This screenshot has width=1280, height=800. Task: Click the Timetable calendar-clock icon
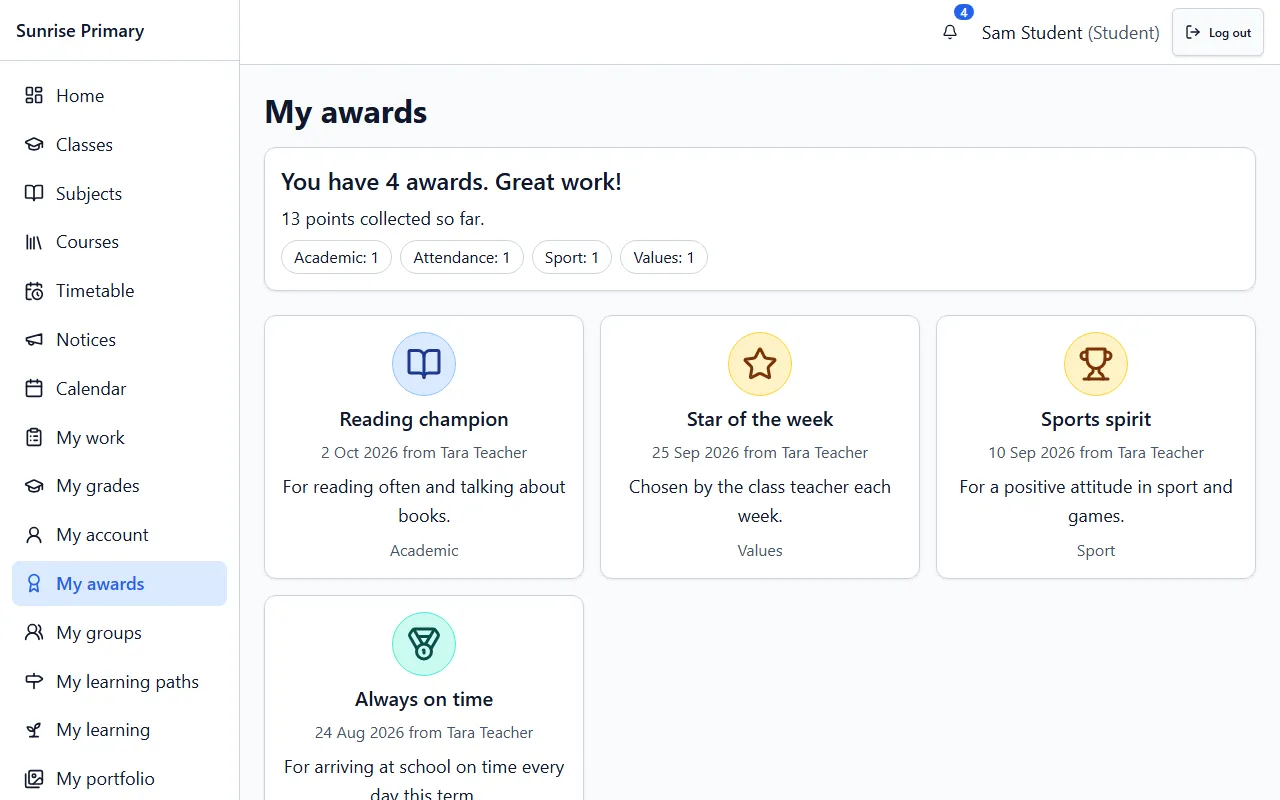[x=34, y=291]
